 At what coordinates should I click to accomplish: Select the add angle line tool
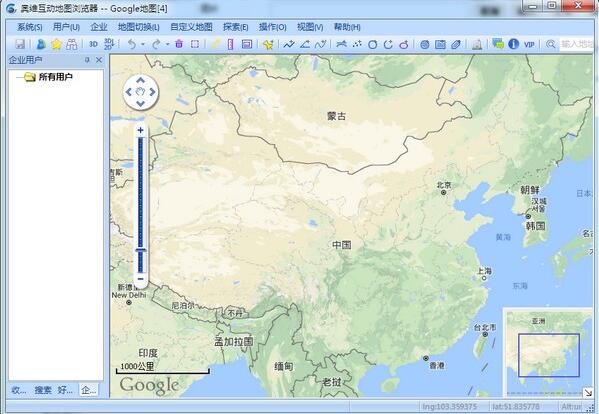pyautogui.click(x=305, y=44)
